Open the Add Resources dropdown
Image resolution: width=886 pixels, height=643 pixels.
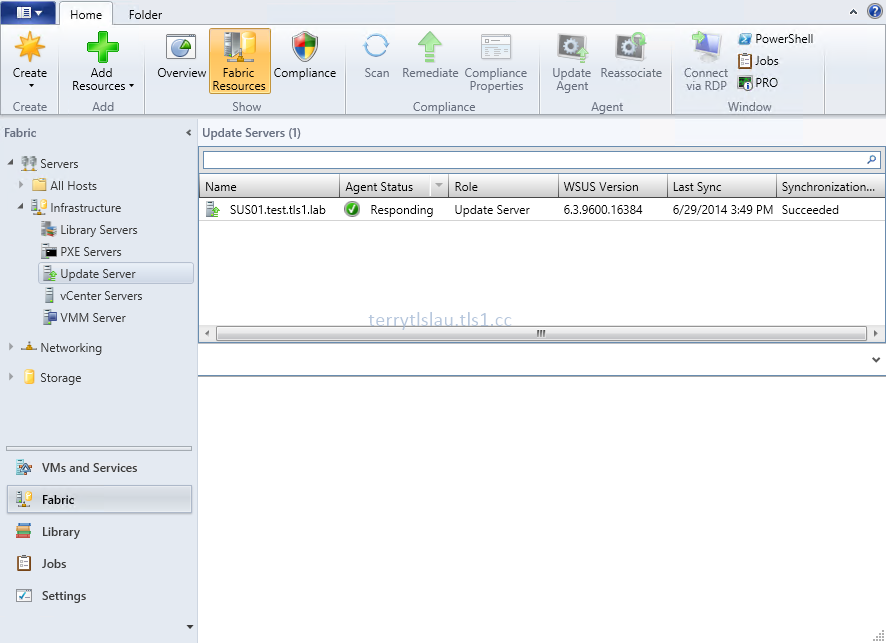[x=101, y=60]
